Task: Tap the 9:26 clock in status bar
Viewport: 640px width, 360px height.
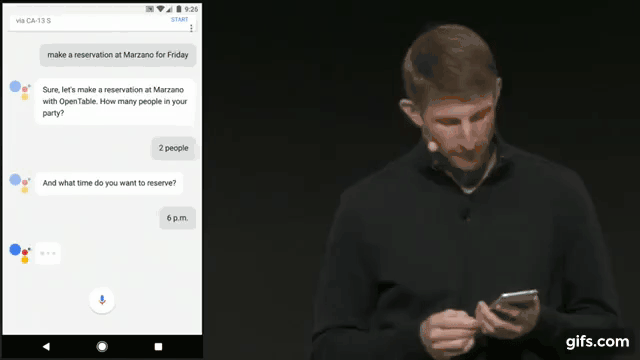Action: pyautogui.click(x=191, y=9)
